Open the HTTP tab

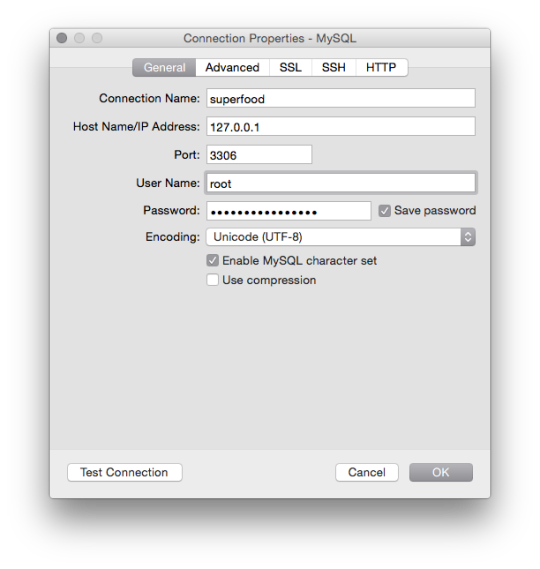pos(381,67)
